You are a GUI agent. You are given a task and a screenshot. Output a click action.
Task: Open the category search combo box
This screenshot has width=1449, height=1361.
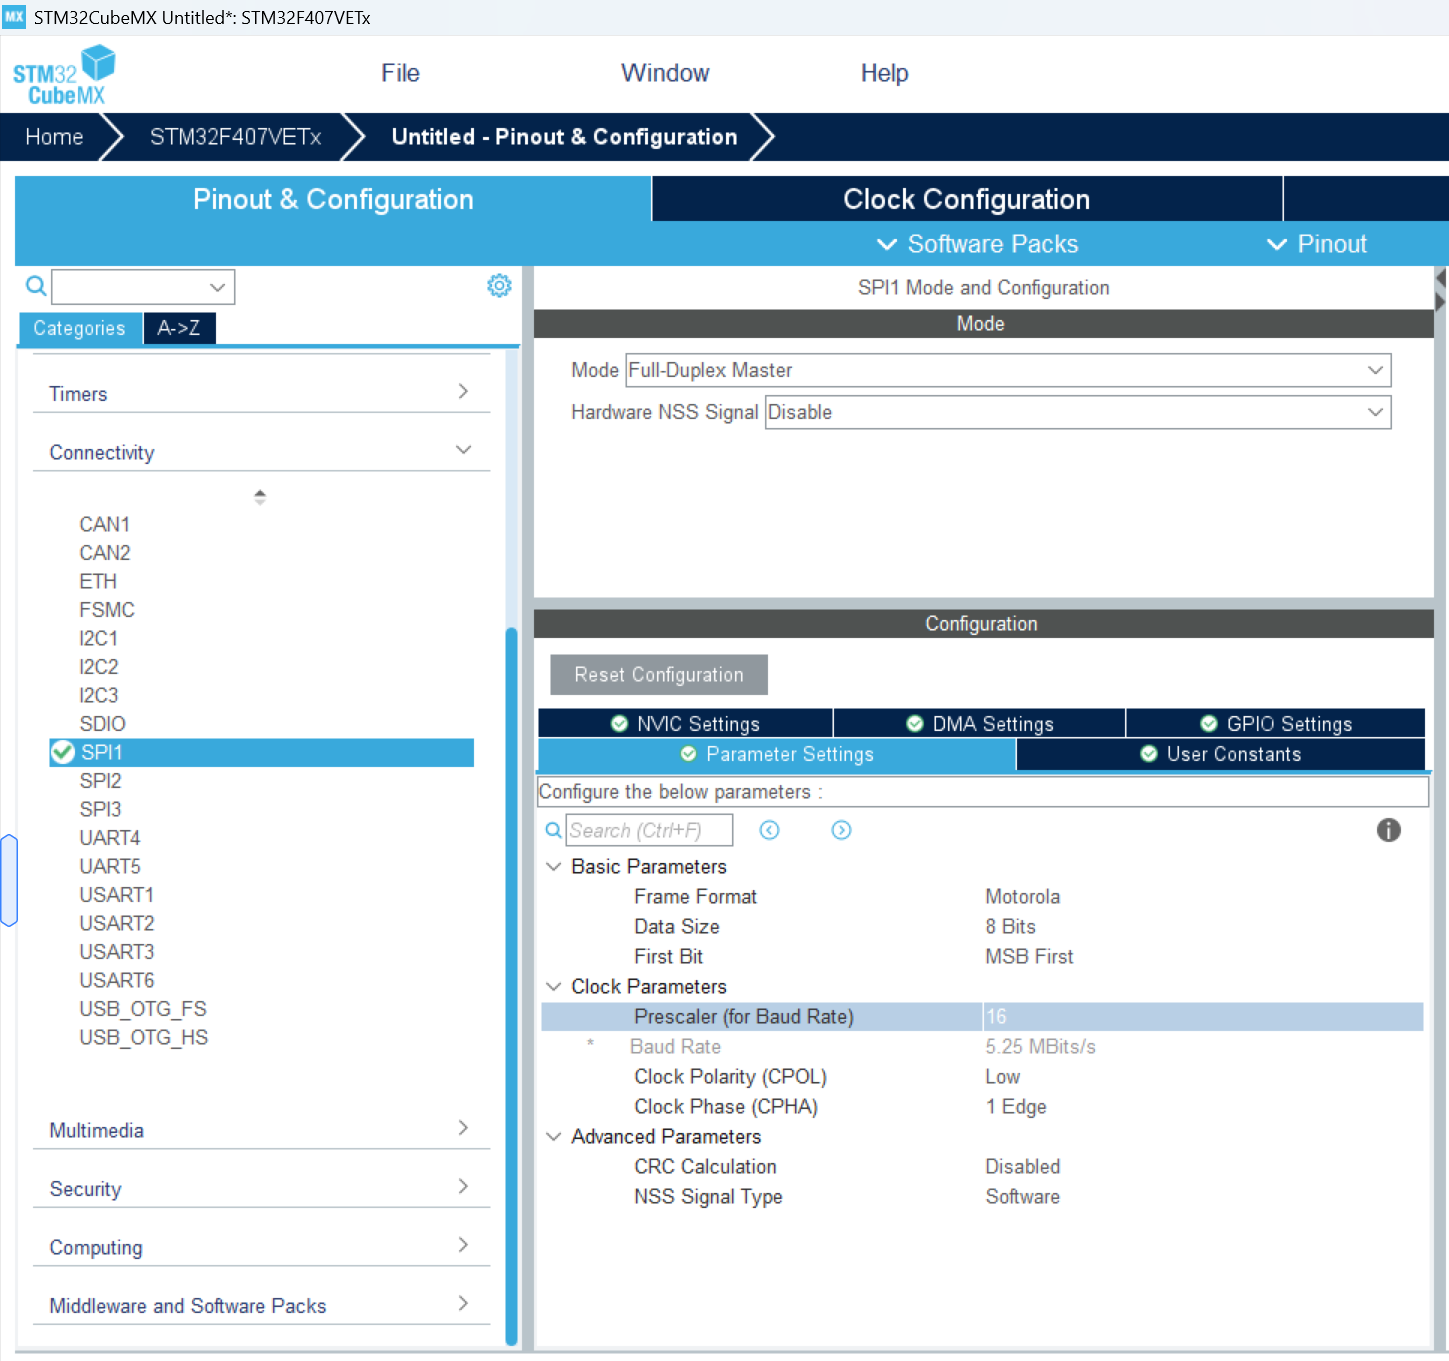click(x=143, y=287)
